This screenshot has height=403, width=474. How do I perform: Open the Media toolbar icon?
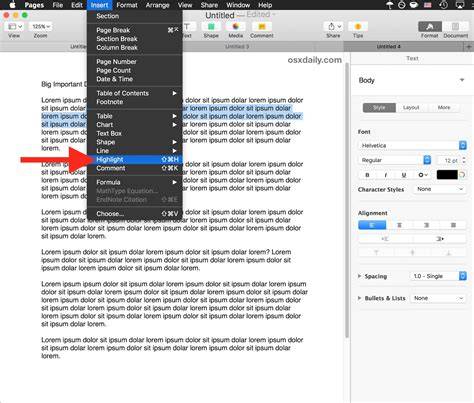(x=236, y=27)
